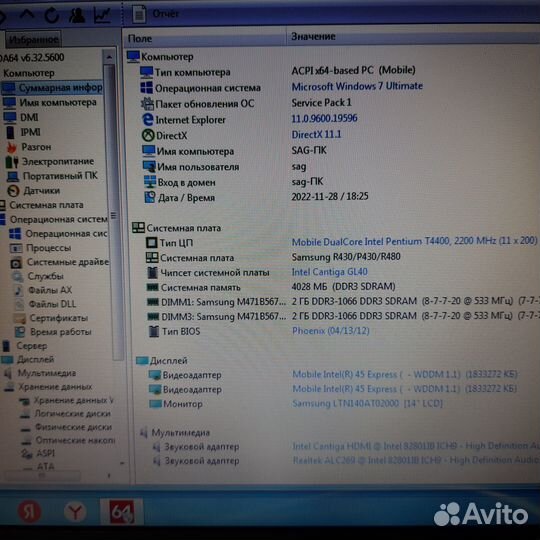Click the Сертификаты icon
This screenshot has height=540, width=540.
[x=19, y=318]
